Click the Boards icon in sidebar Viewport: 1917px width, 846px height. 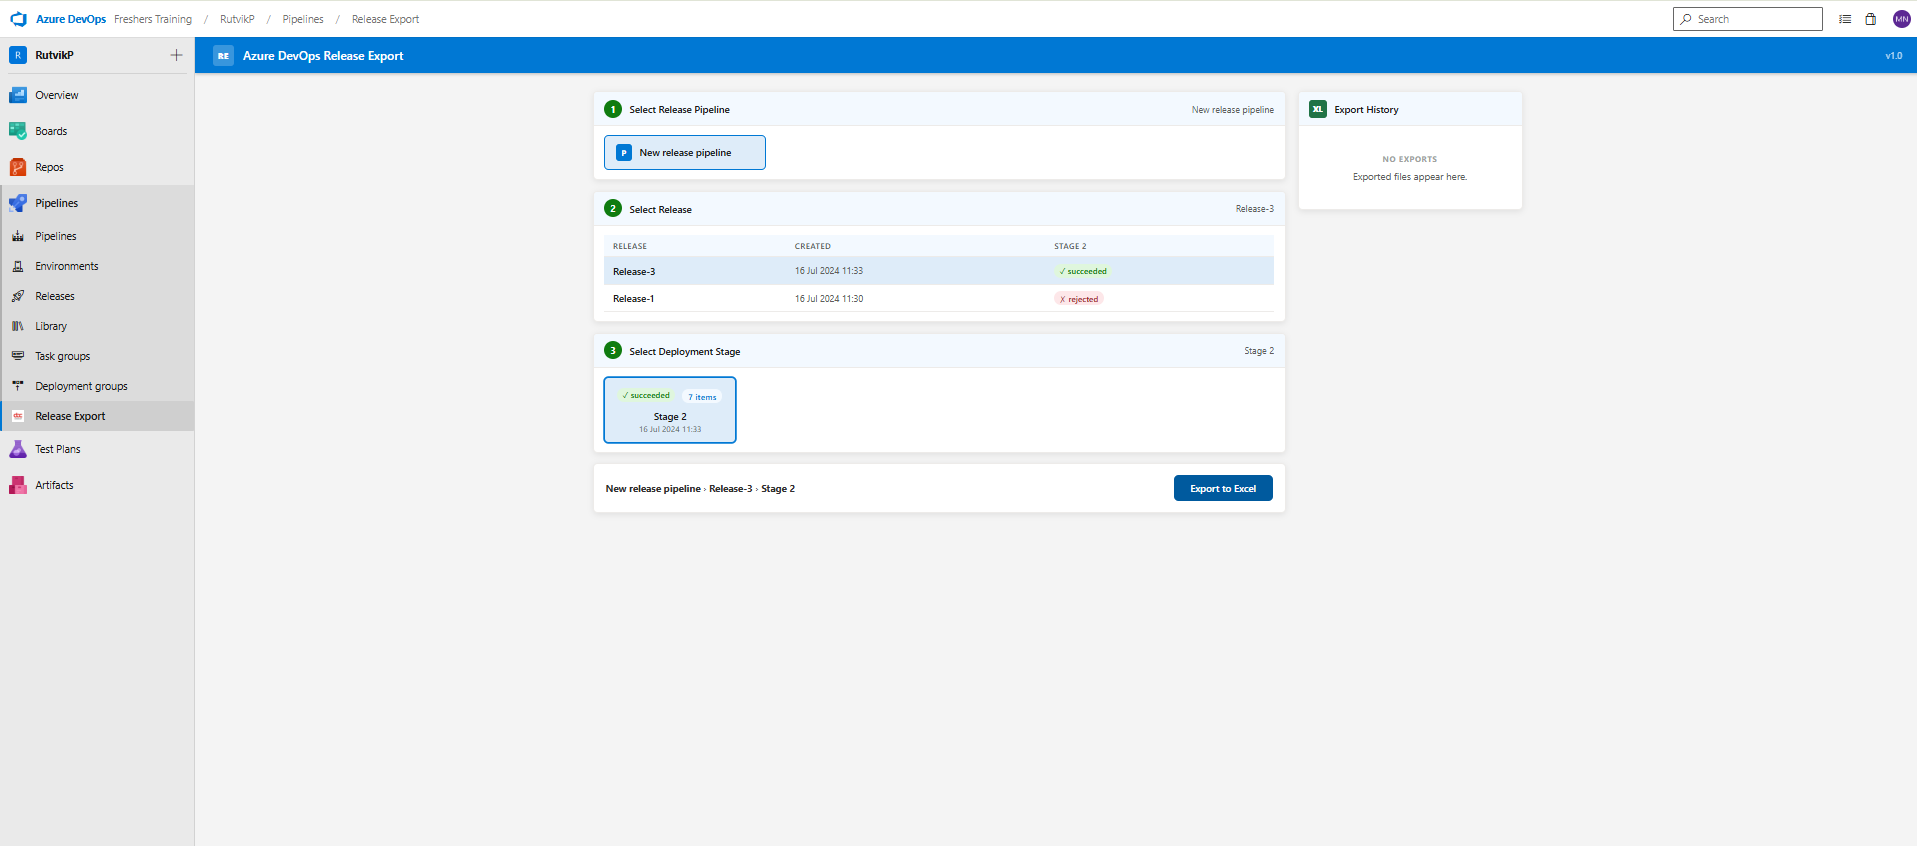18,131
